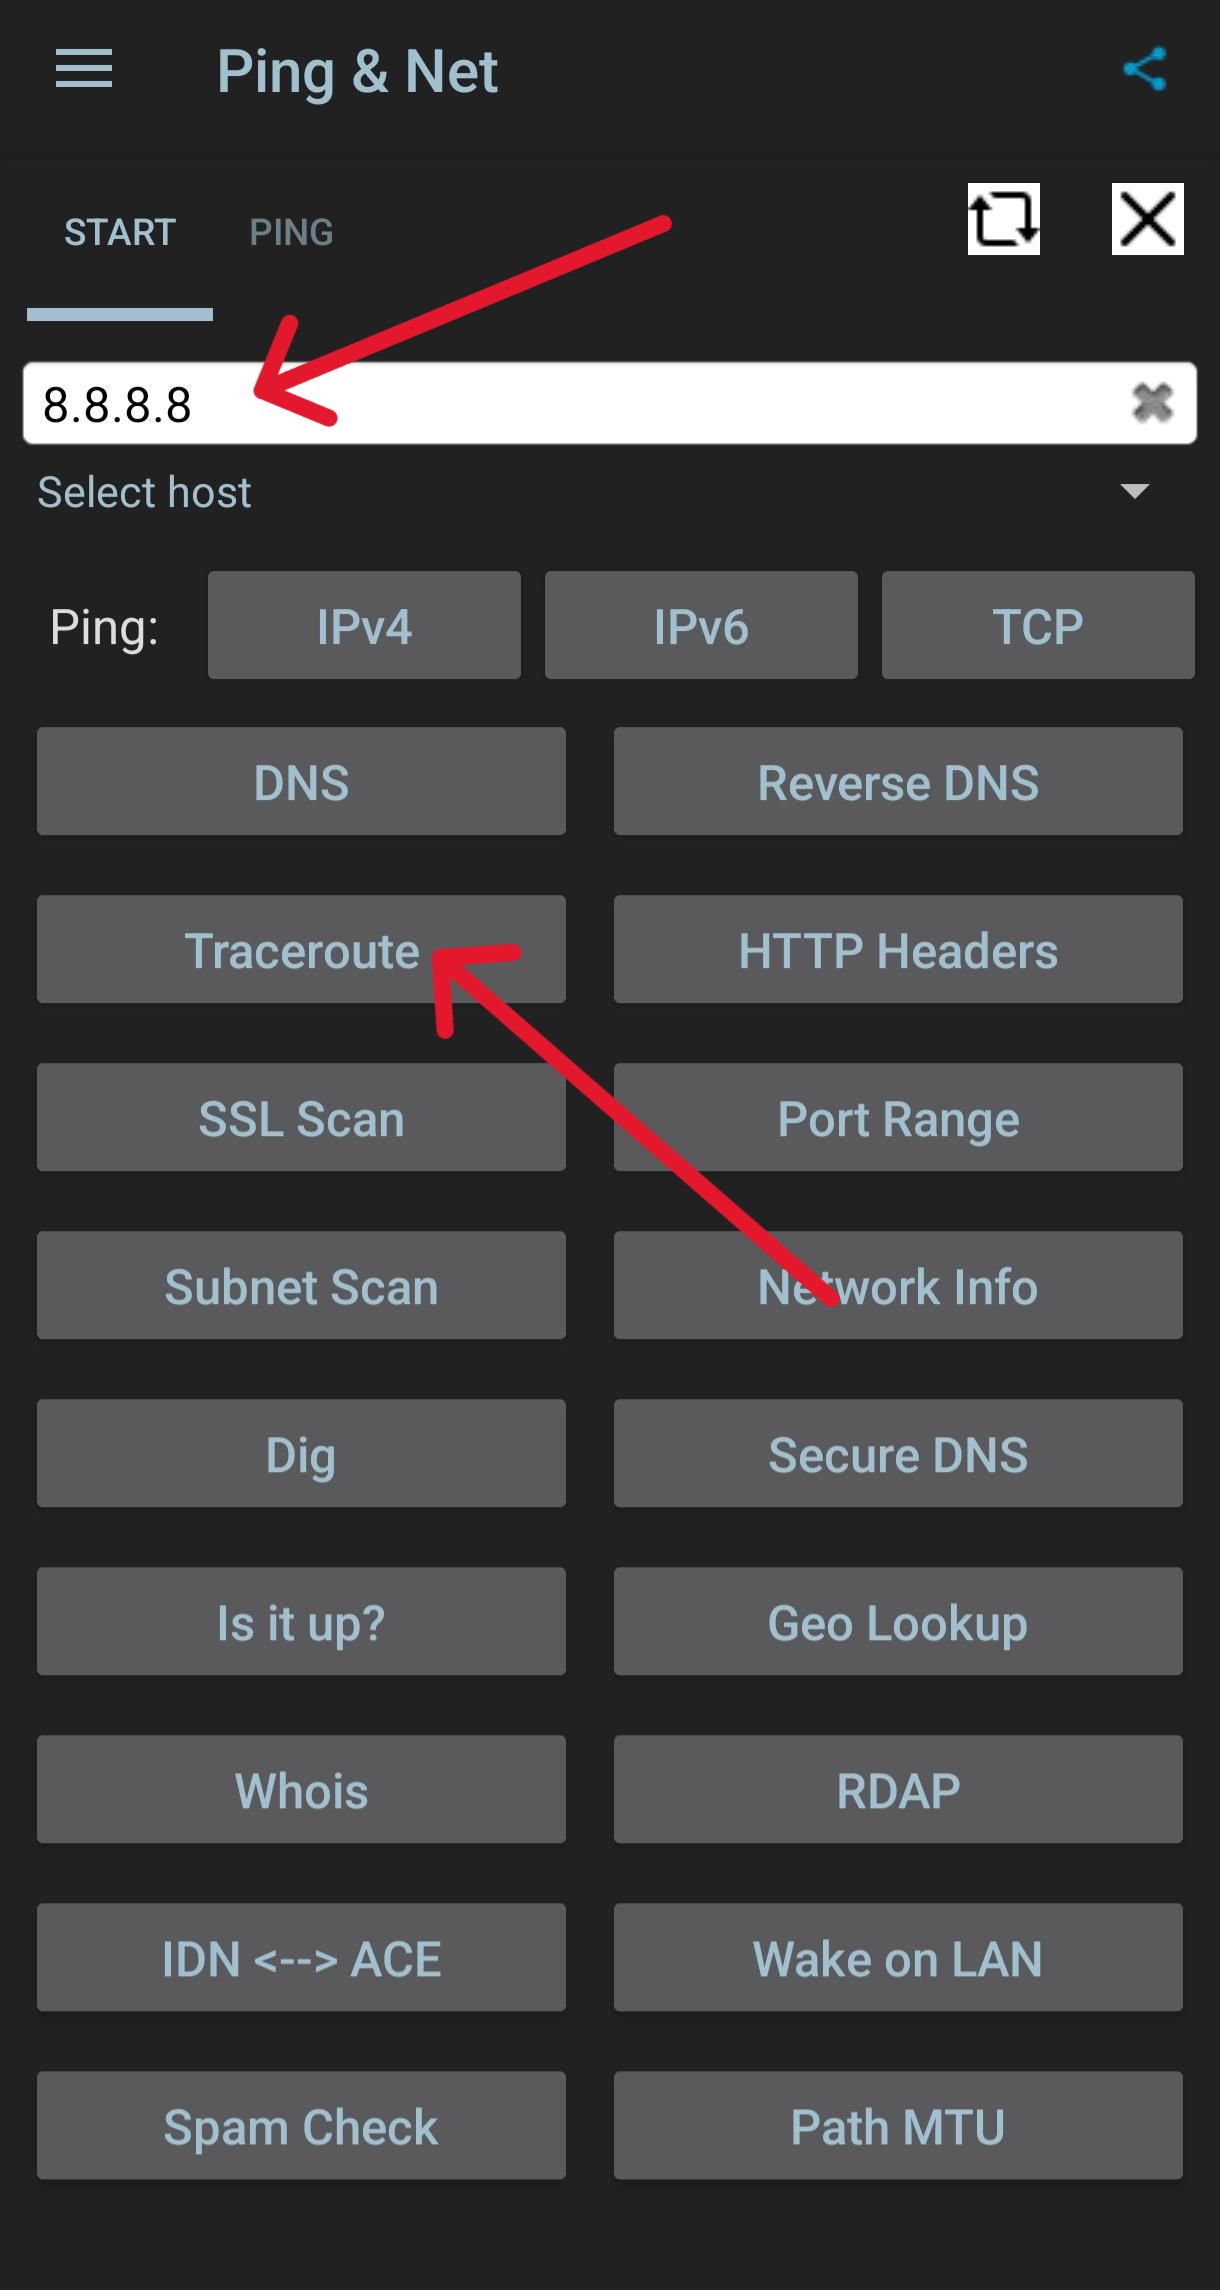
Task: Switch to the PING tab
Action: pos(291,233)
